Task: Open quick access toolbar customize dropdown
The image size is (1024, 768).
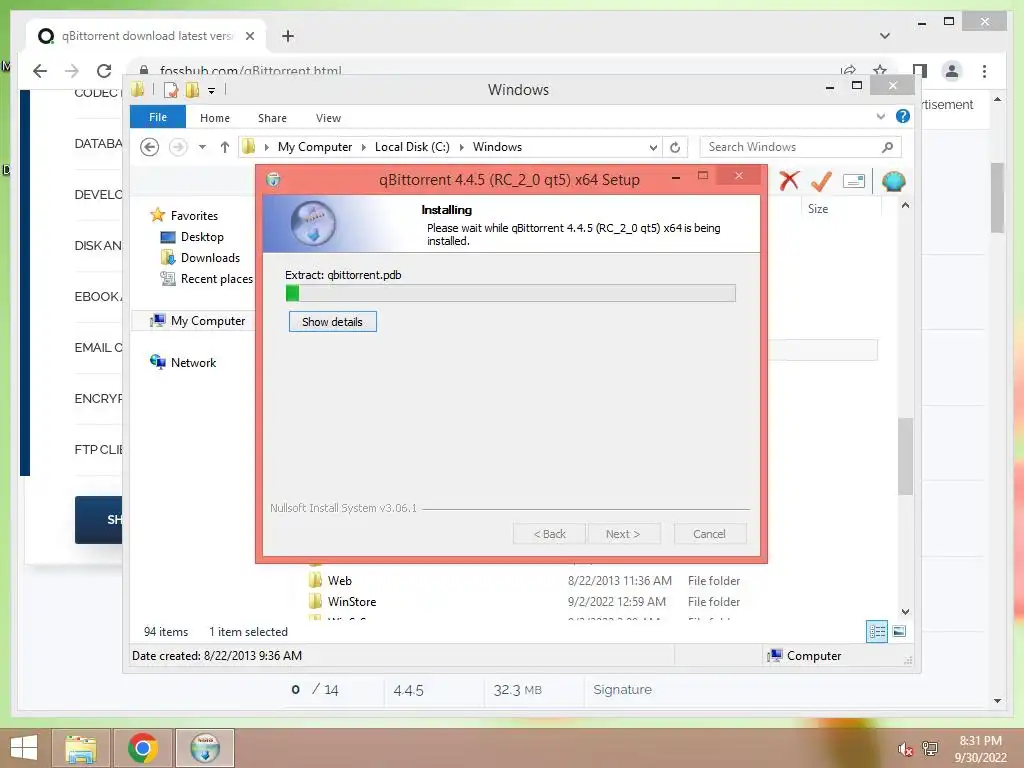Action: pos(212,91)
